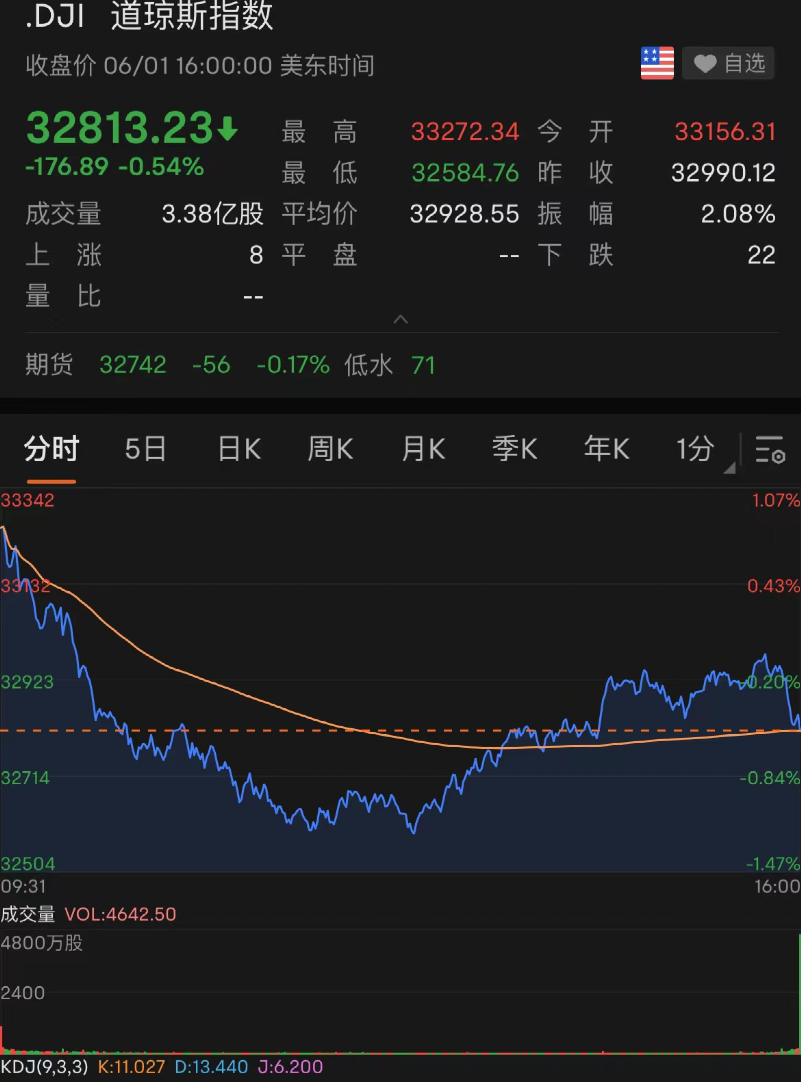Select the 5日 five-day chart
The image size is (801, 1082).
[x=144, y=449]
